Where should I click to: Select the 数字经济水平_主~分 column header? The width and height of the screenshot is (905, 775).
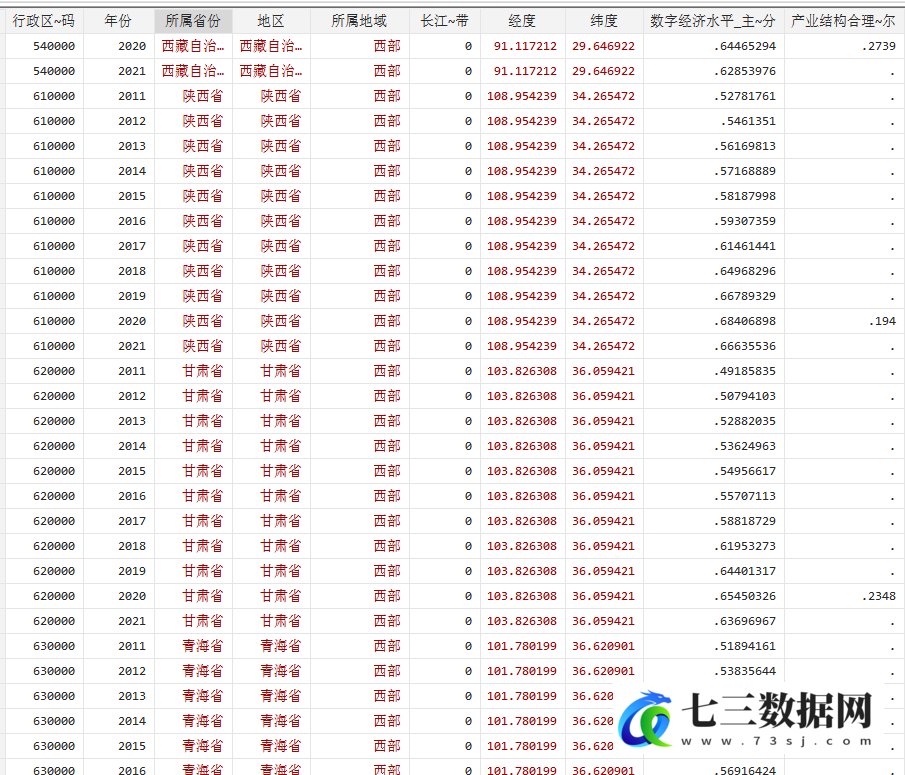point(713,21)
